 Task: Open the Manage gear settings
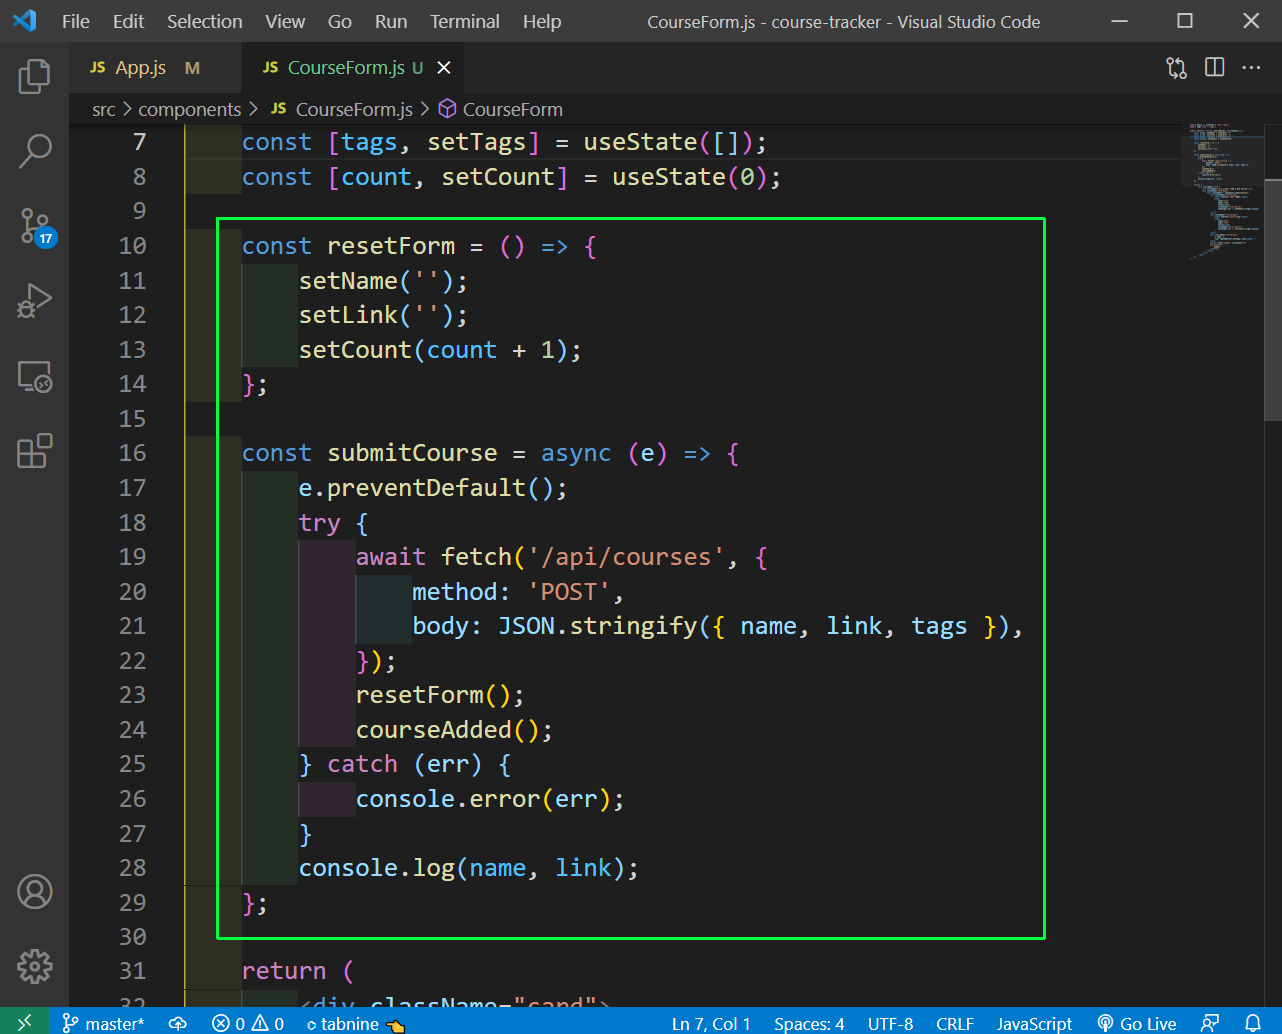click(x=34, y=966)
